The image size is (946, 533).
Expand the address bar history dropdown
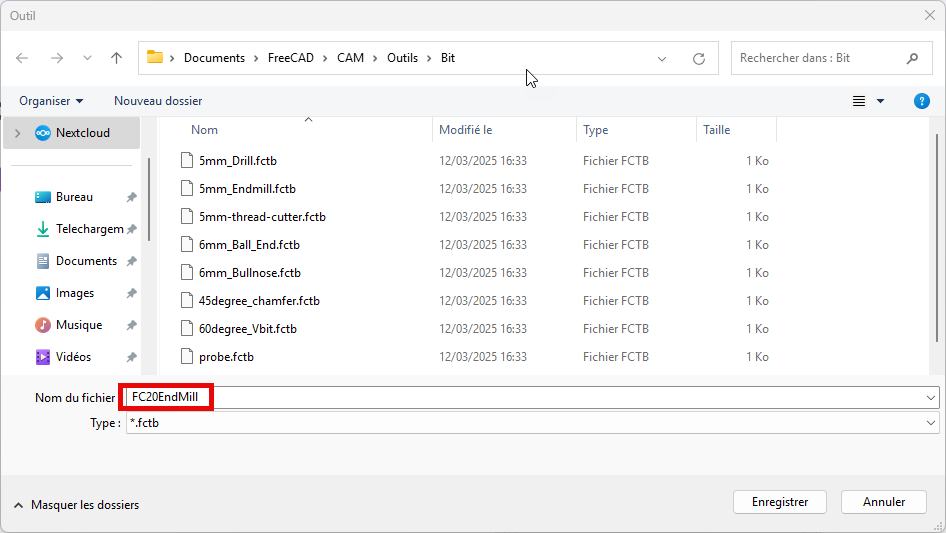(662, 59)
